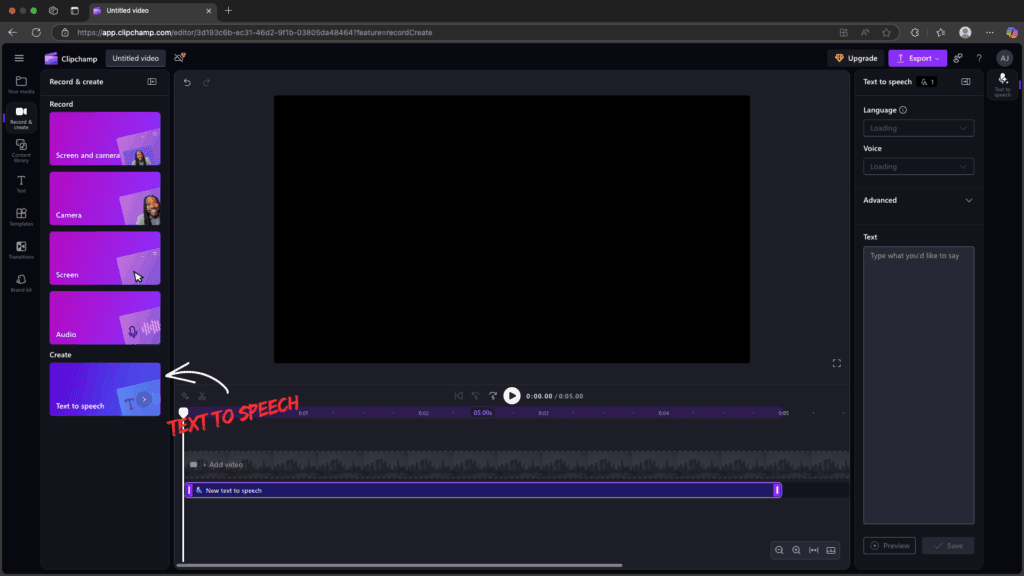Screen dimensions: 1024x576
Task: Open the Text panel in the sidebar
Action: (20, 184)
